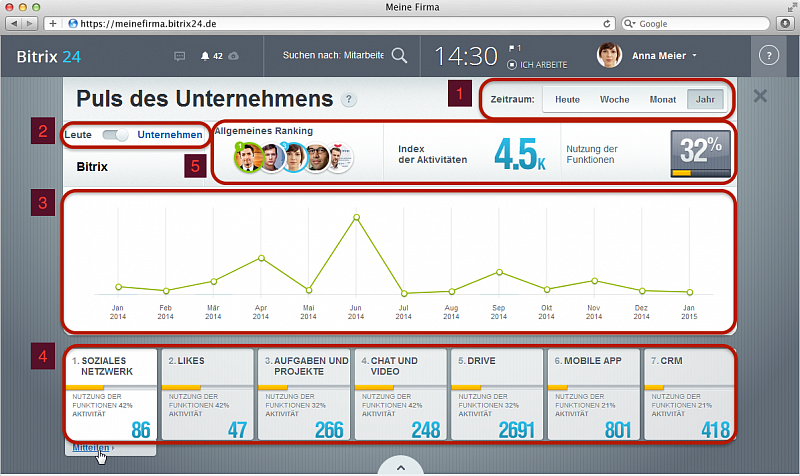Viewport: 800px width, 476px height.
Task: Click the Suchen nach Mitarbeiter search field
Action: coord(333,55)
